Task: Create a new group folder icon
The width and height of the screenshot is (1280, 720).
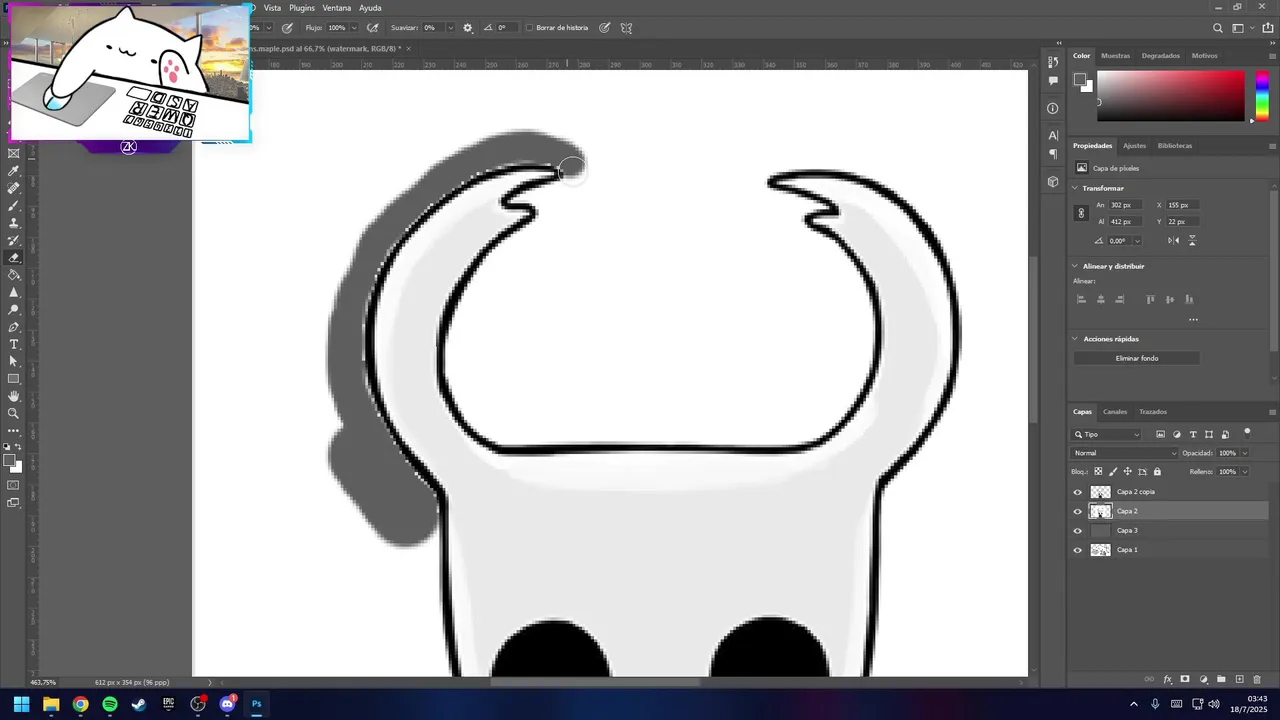Action: (1221, 679)
